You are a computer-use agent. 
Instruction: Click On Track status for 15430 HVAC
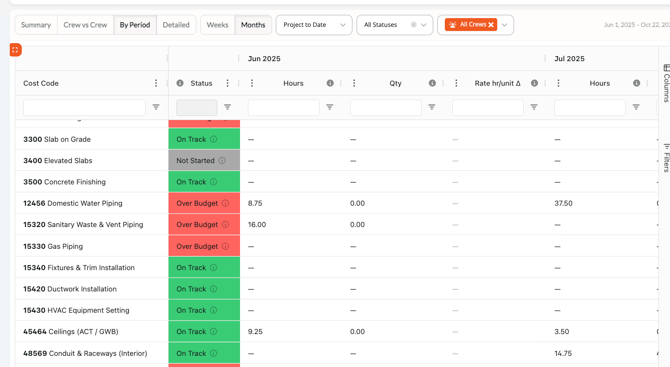coord(204,310)
